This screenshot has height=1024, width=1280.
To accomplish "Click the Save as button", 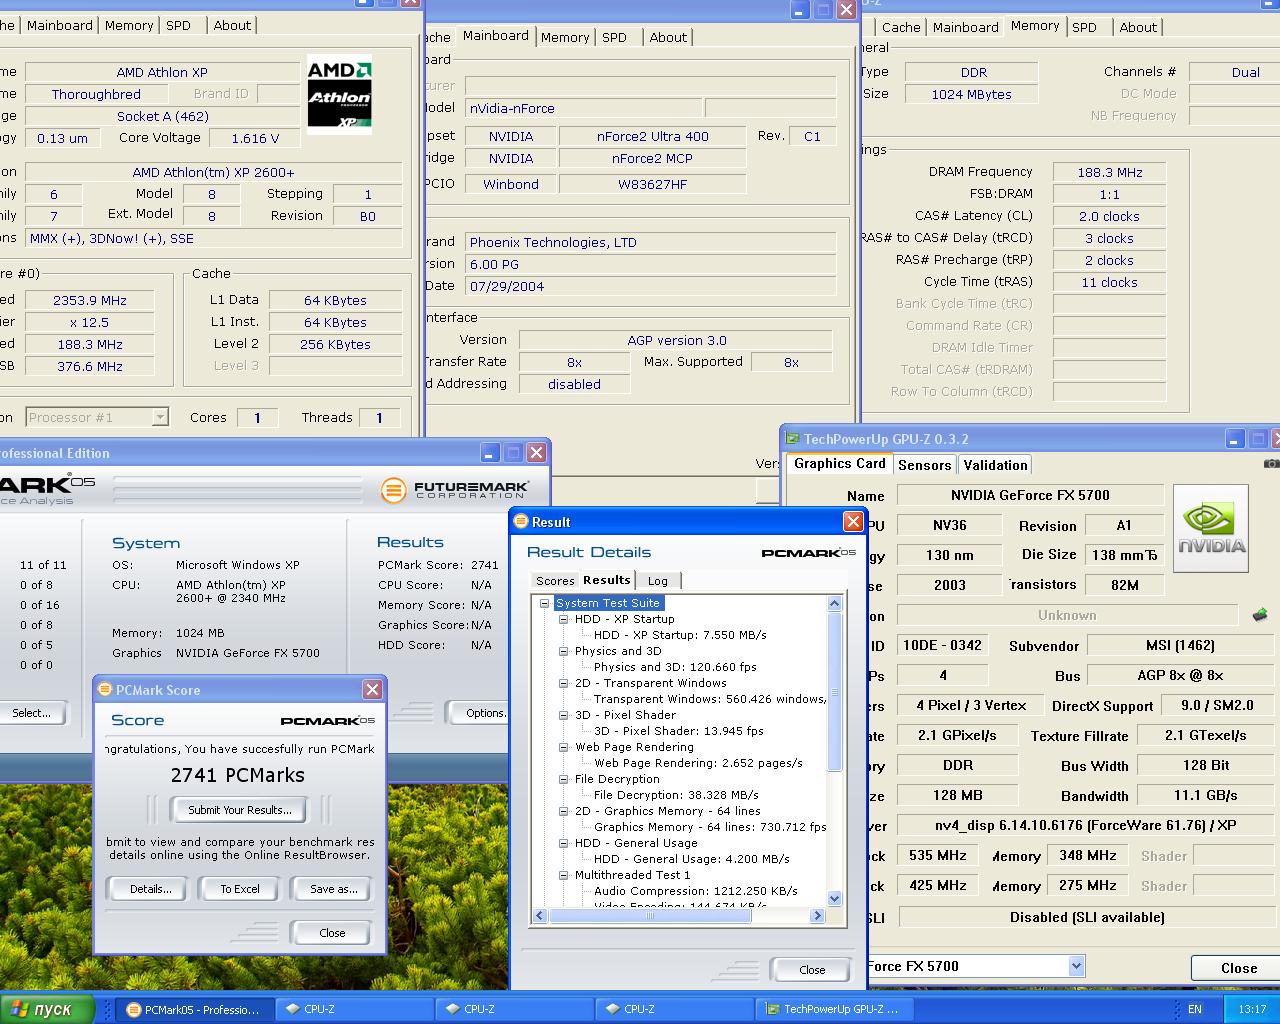I will click(333, 889).
